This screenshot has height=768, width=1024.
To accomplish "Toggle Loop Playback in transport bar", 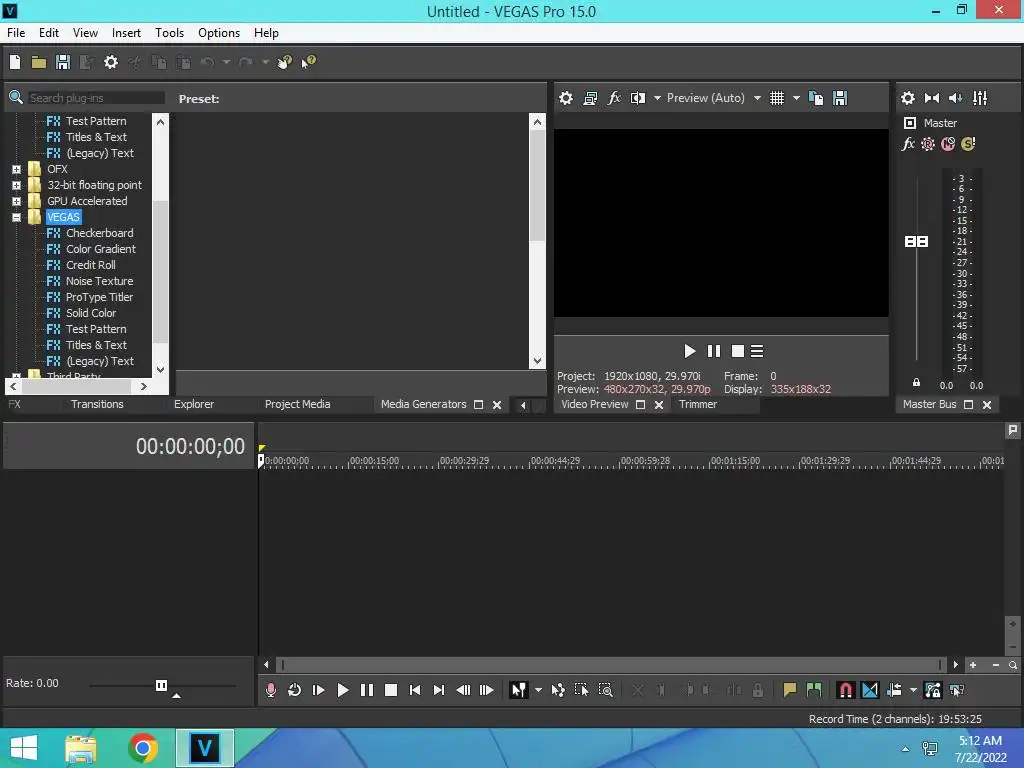I will [295, 690].
